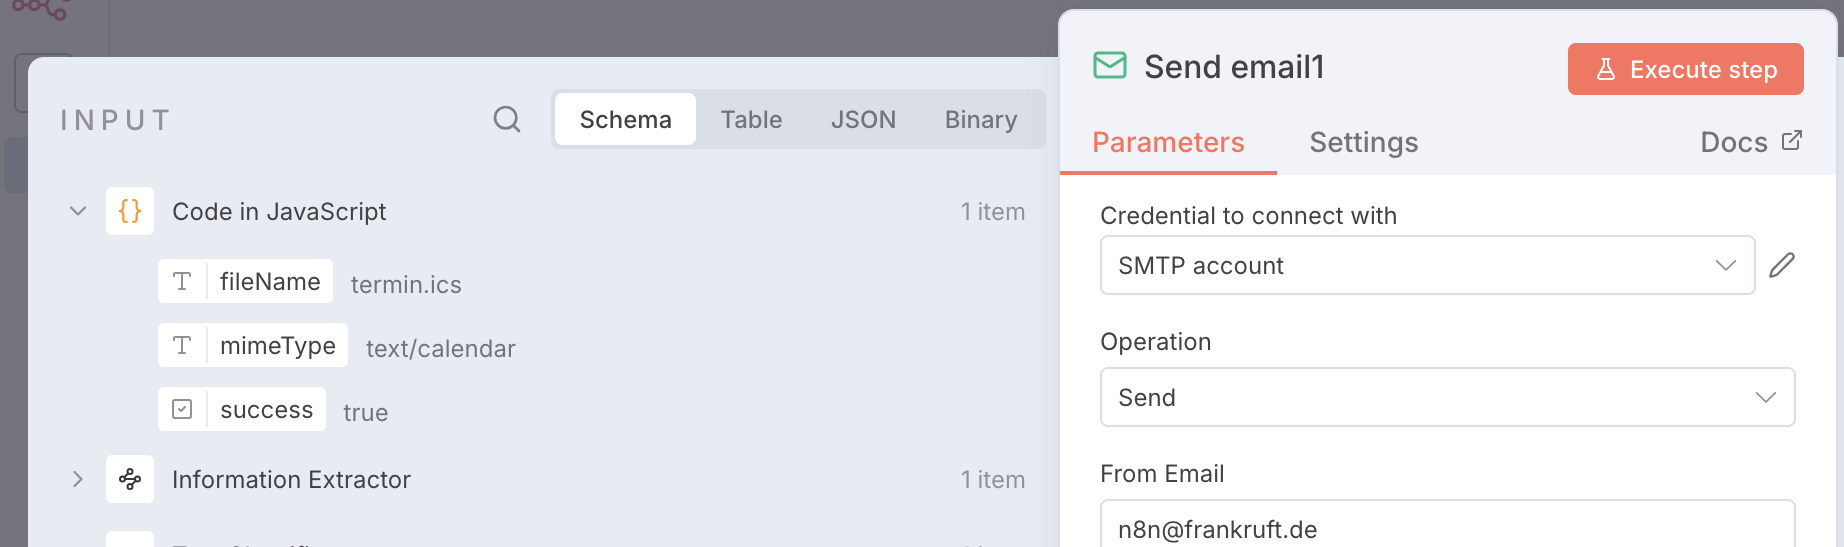This screenshot has width=1844, height=547.
Task: Click the boolean checkbox icon beside success
Action: 182,410
